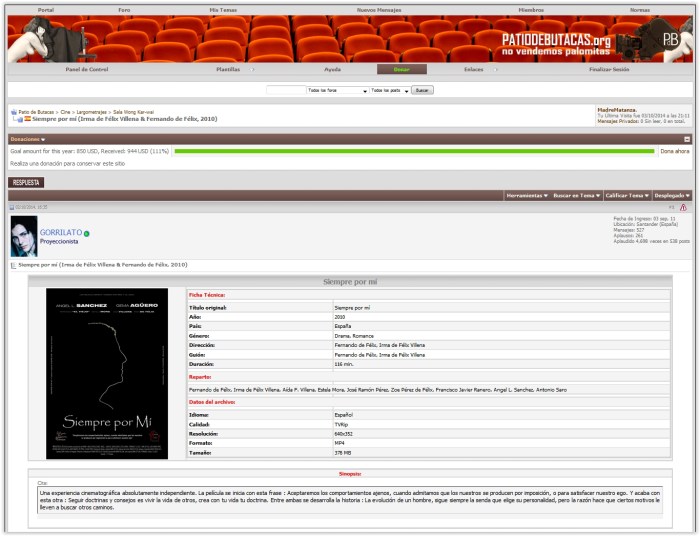Screen dimensions: 700x536
Task: Expand the Herramientas menu
Action: tap(527, 195)
